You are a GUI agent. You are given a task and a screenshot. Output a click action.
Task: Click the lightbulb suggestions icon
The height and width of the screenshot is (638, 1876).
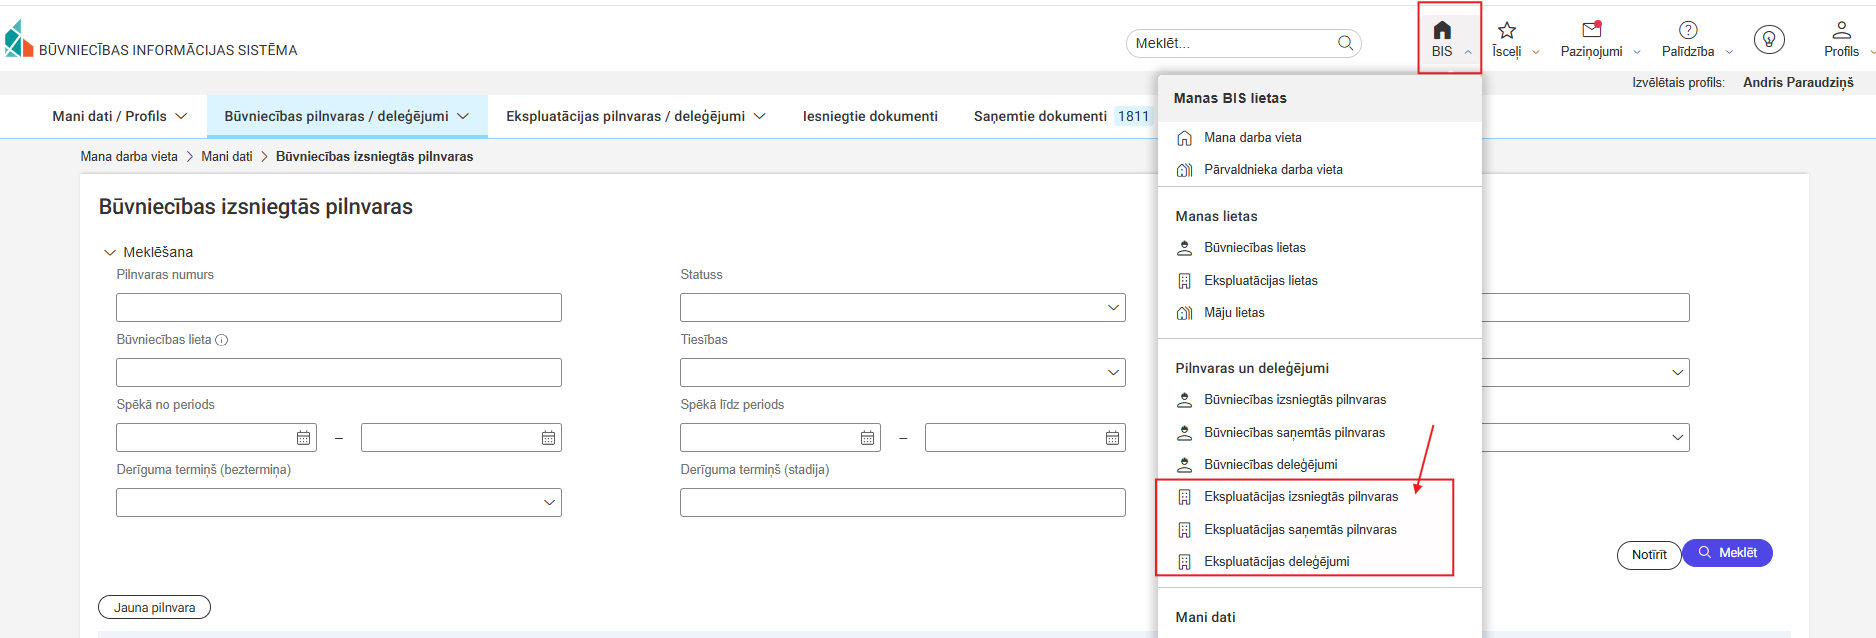tap(1768, 39)
